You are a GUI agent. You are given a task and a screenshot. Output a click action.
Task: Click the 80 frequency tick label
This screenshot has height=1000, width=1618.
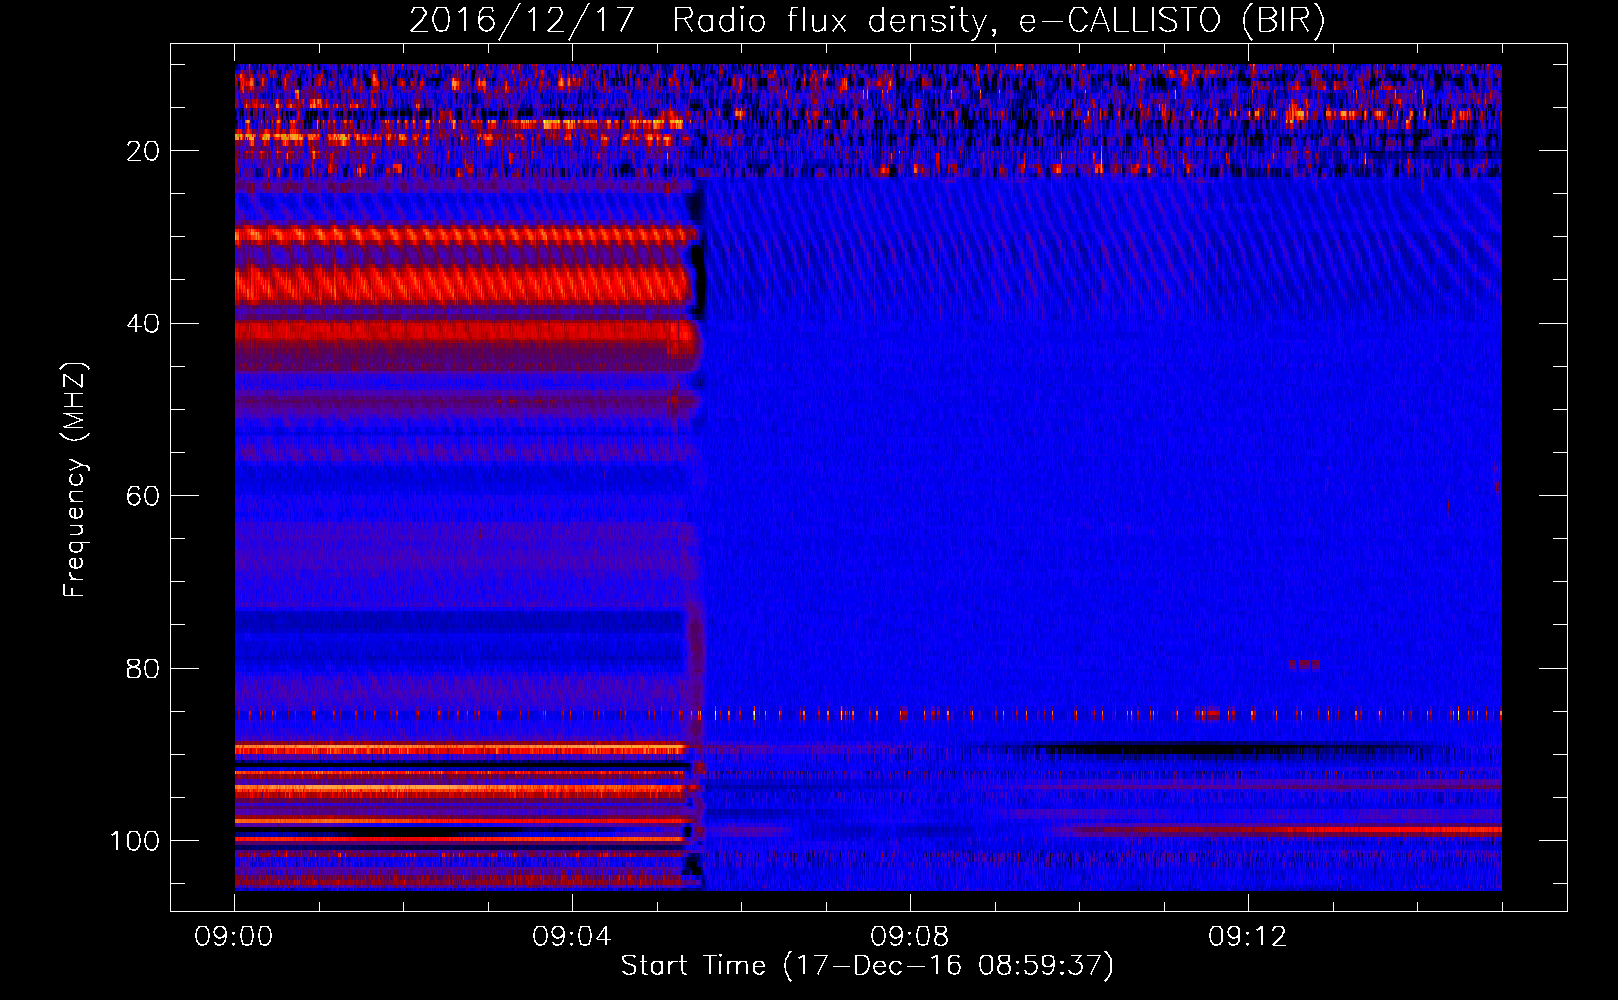pyautogui.click(x=144, y=668)
